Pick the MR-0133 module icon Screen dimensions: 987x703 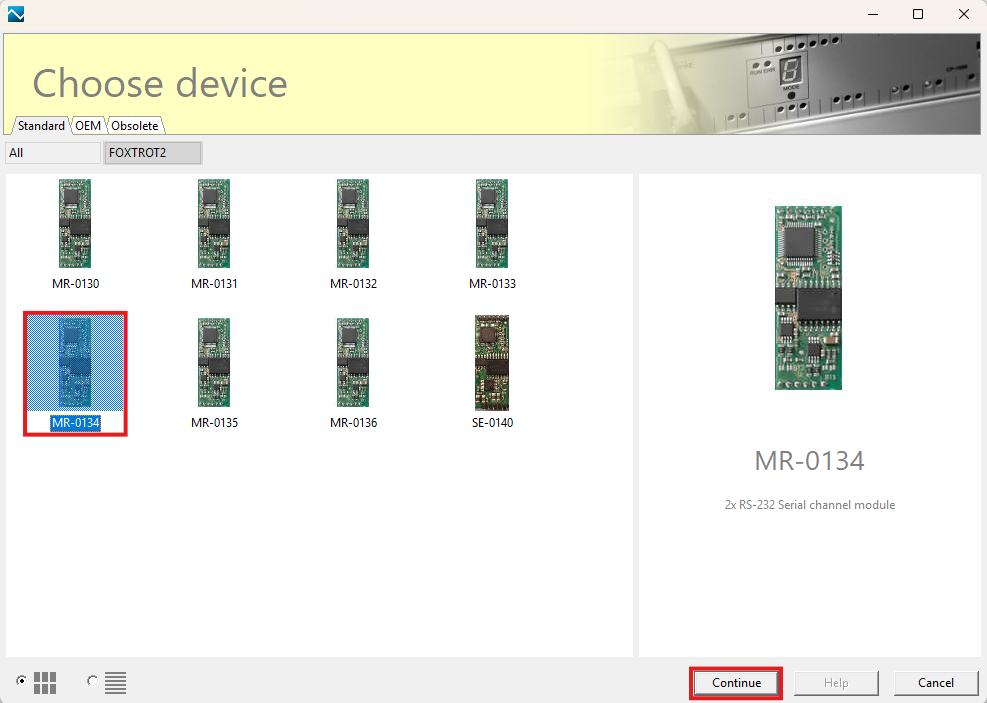(x=492, y=223)
